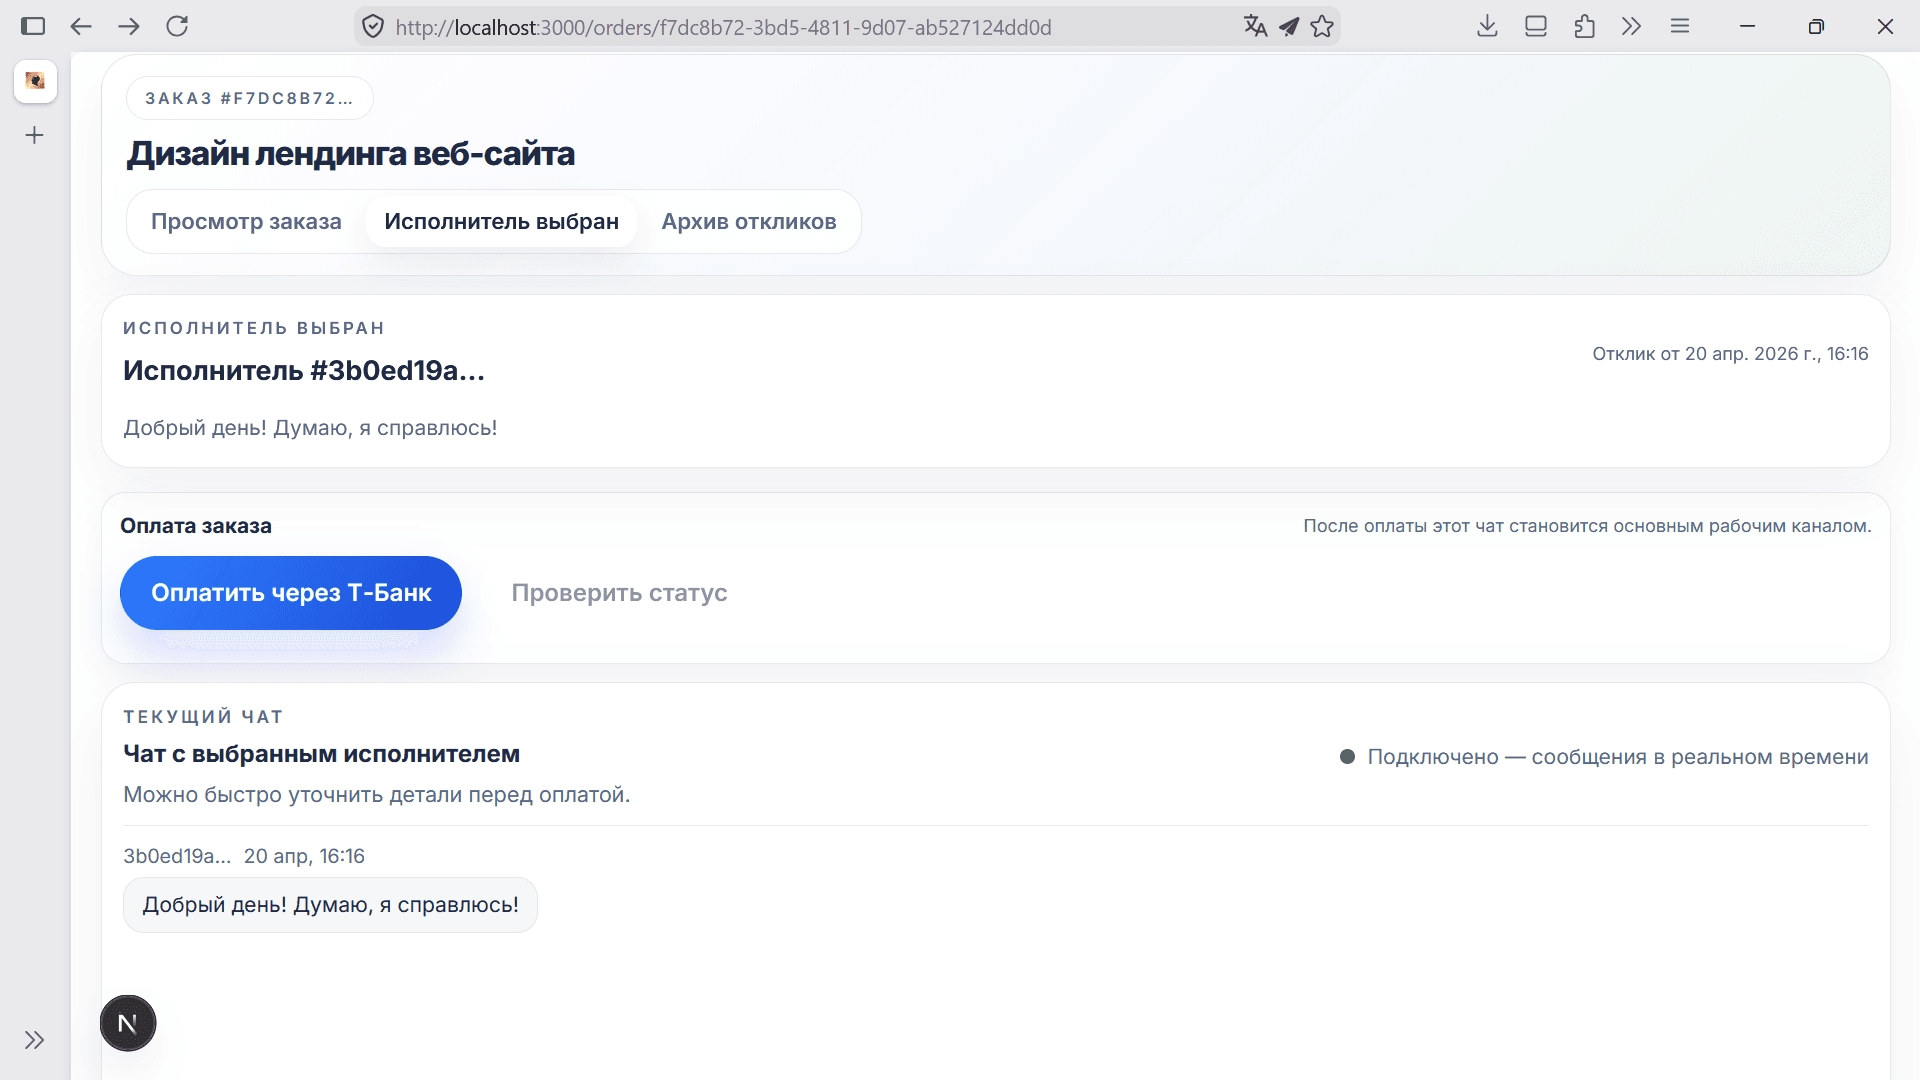Click Оплатить через Т-Банк button
Image resolution: width=1920 pixels, height=1080 pixels.
[291, 593]
